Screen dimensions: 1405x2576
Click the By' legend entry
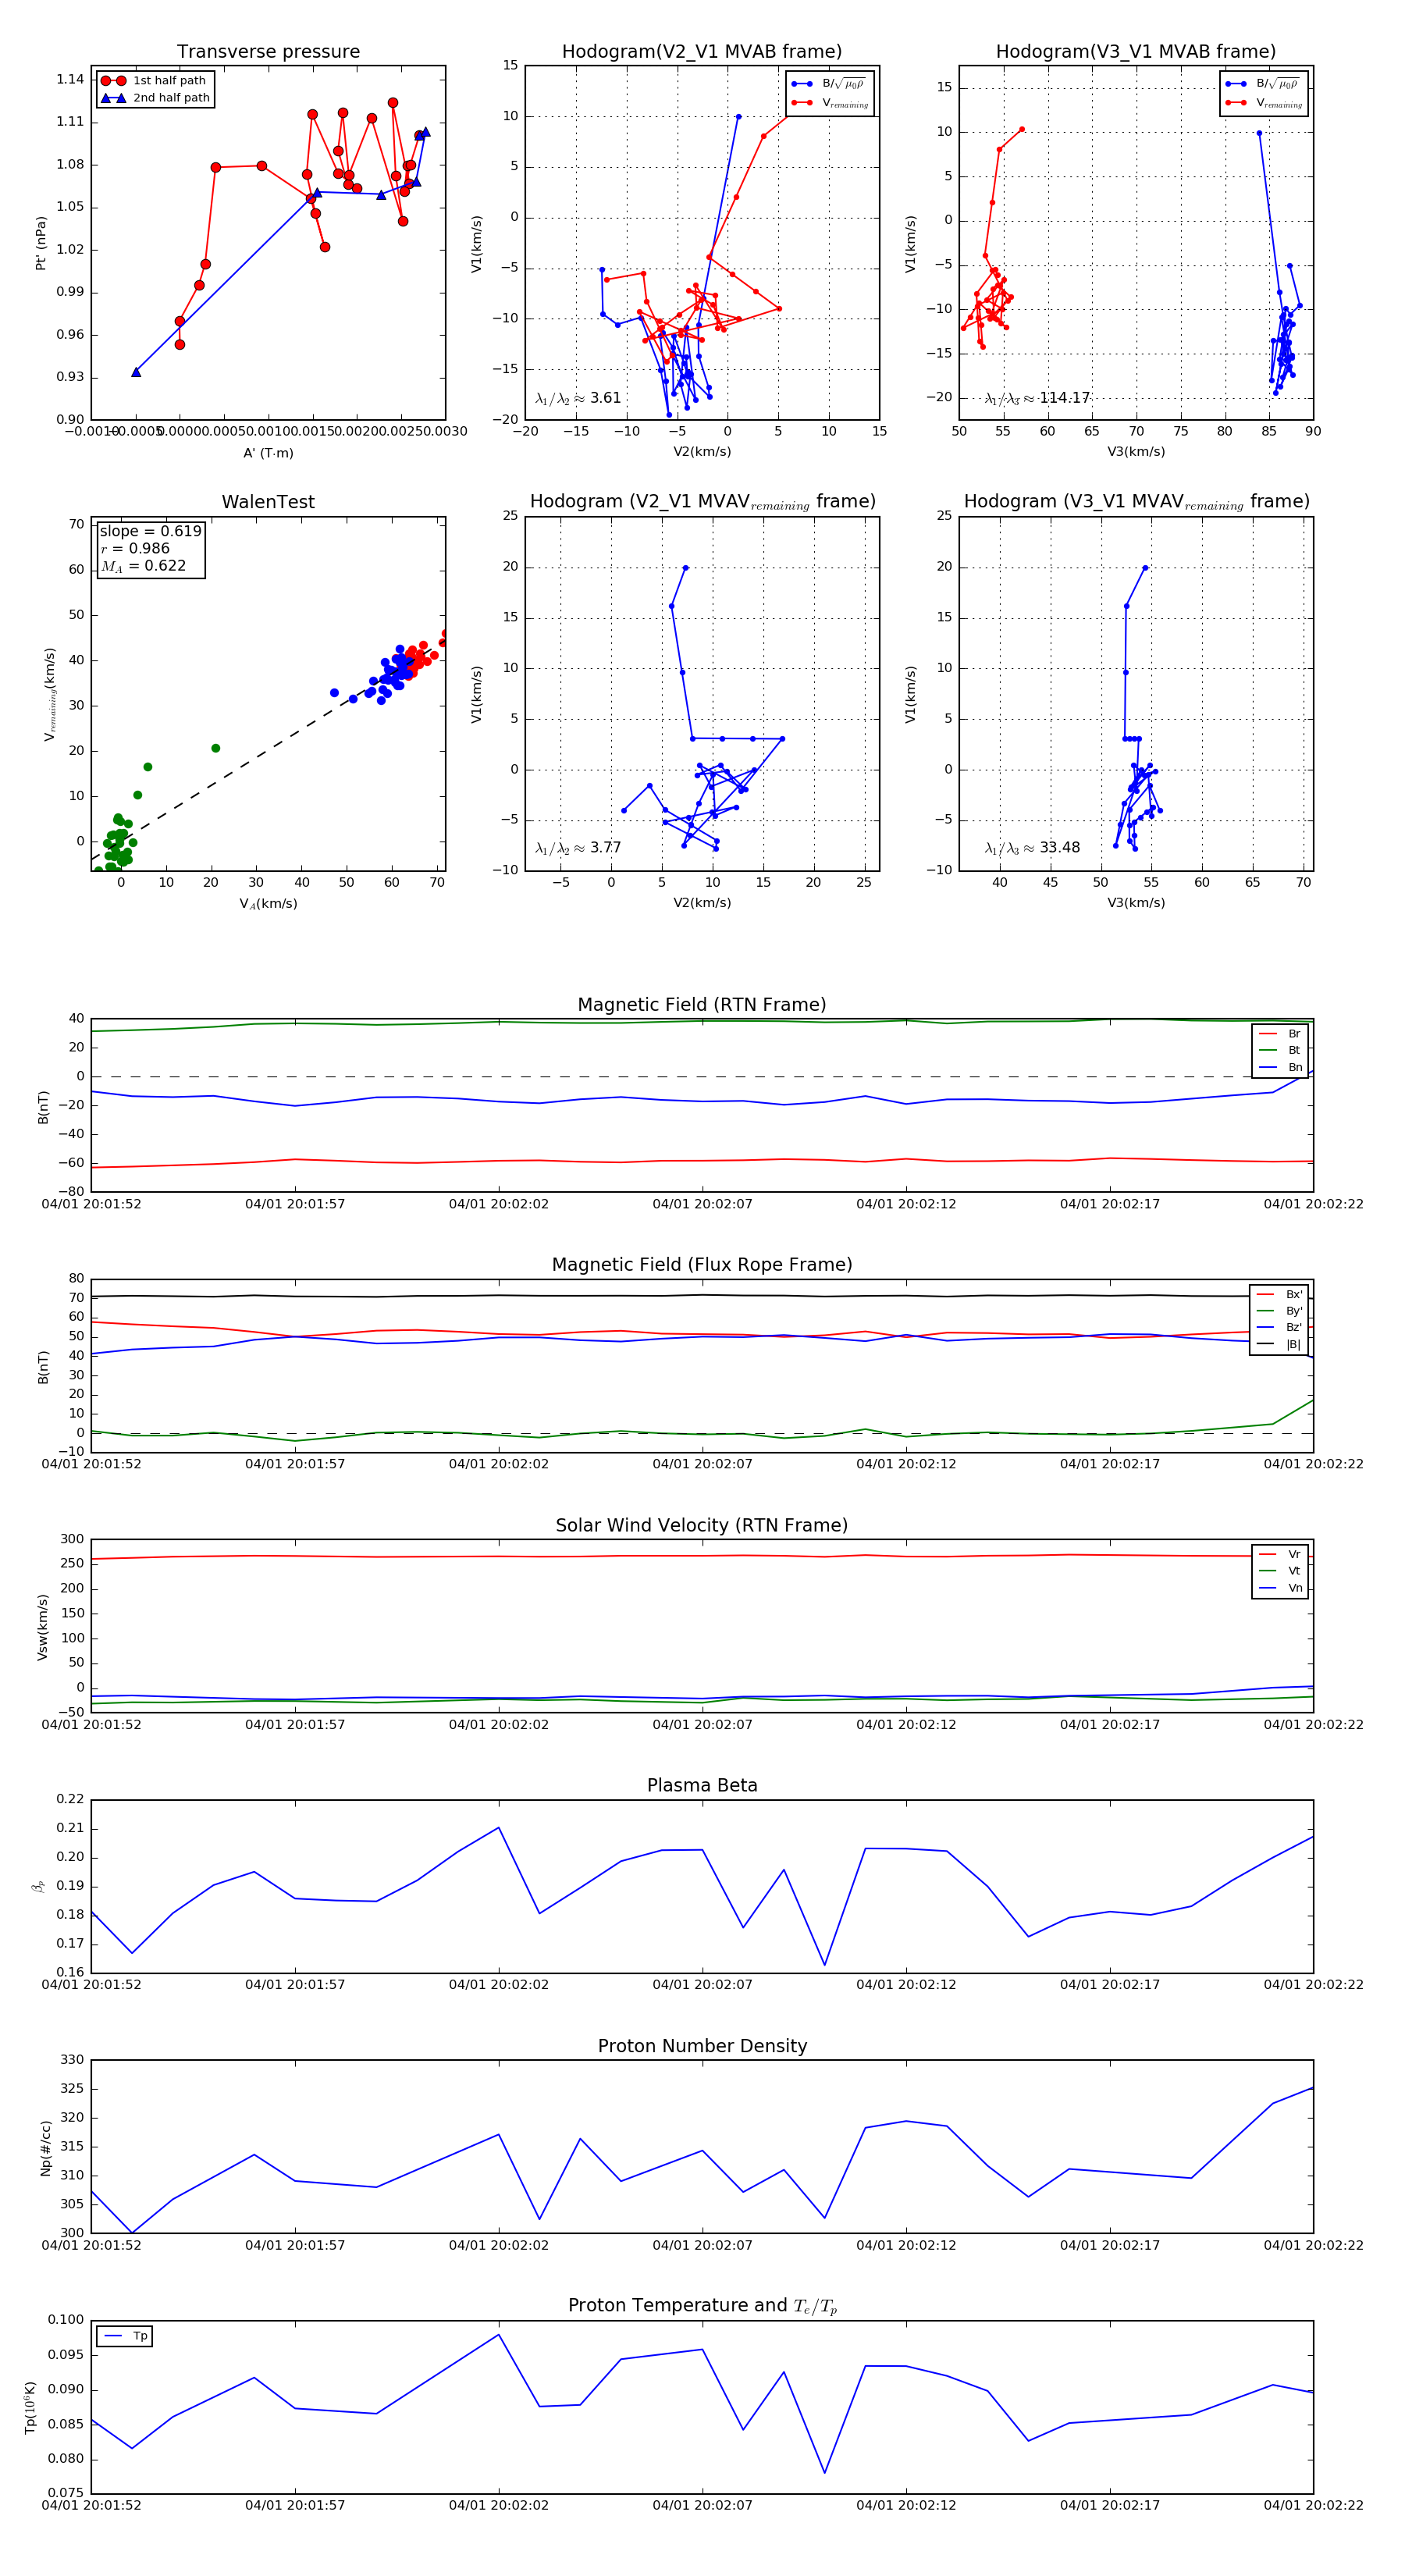click(x=1279, y=1311)
